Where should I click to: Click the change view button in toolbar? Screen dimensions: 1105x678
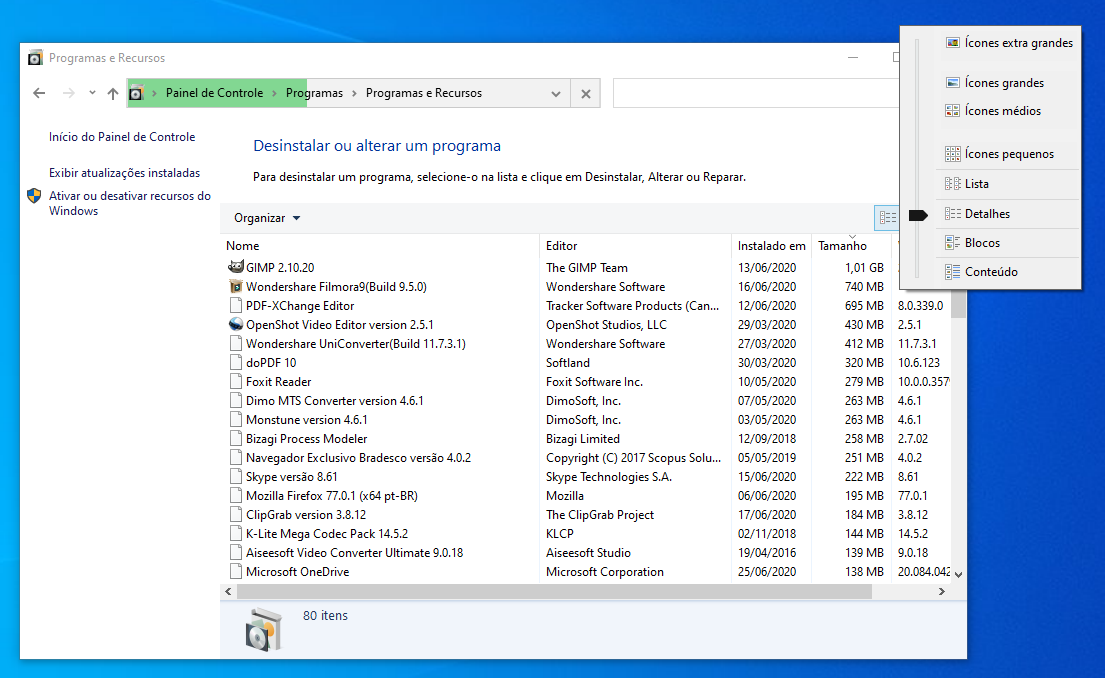pos(887,218)
